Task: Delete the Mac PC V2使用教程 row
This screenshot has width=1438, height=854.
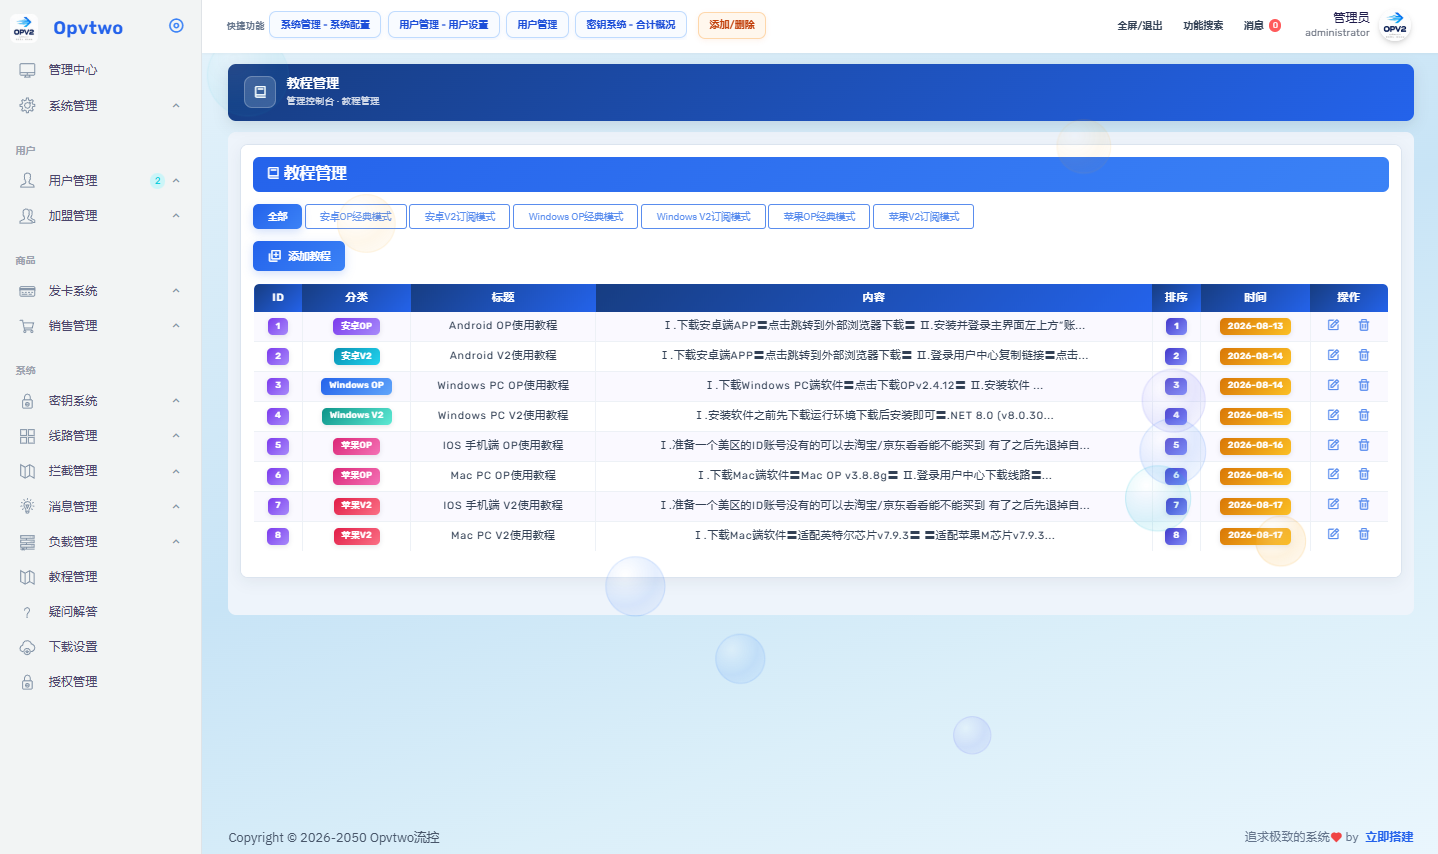Action: (1364, 534)
